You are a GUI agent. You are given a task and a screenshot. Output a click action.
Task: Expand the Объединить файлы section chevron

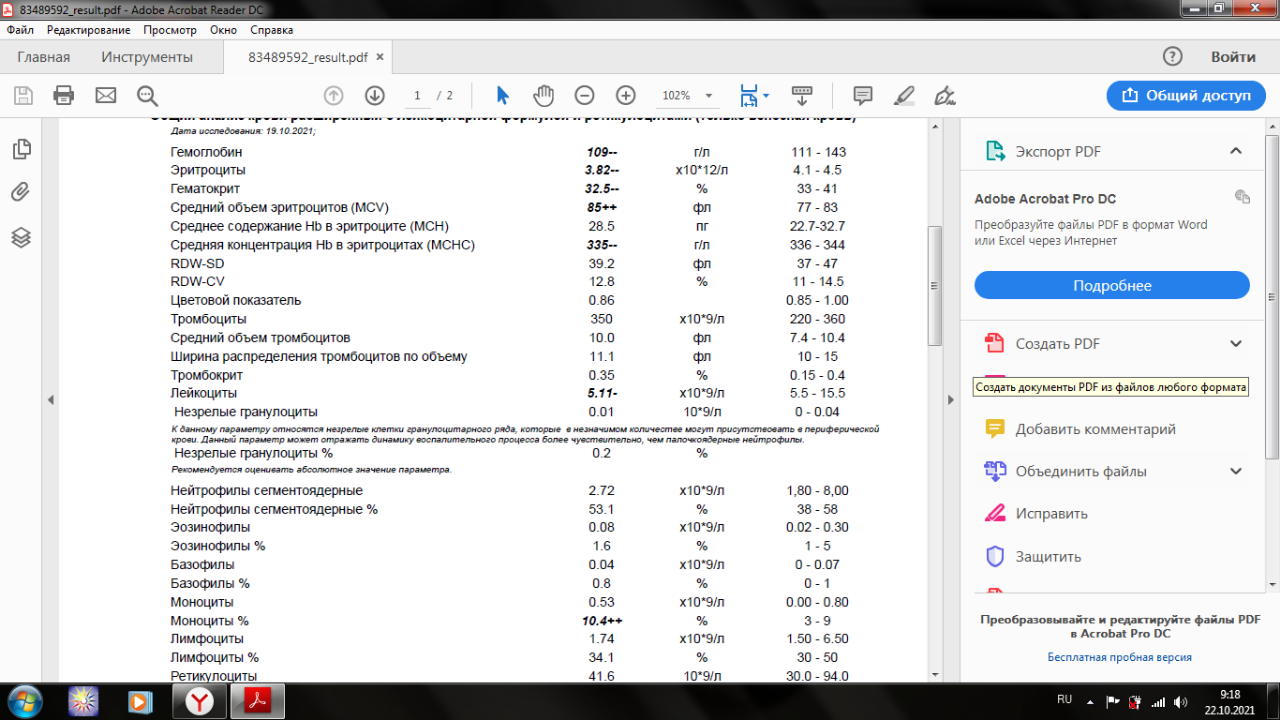coord(1236,471)
